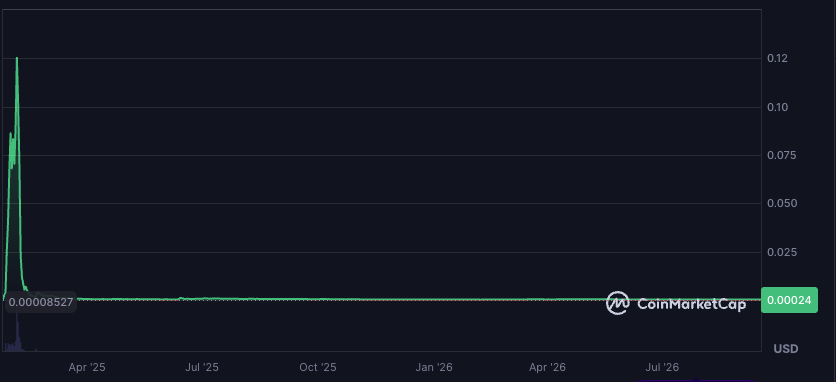
Task: Click the Apr '25 date label
Action: (87, 368)
